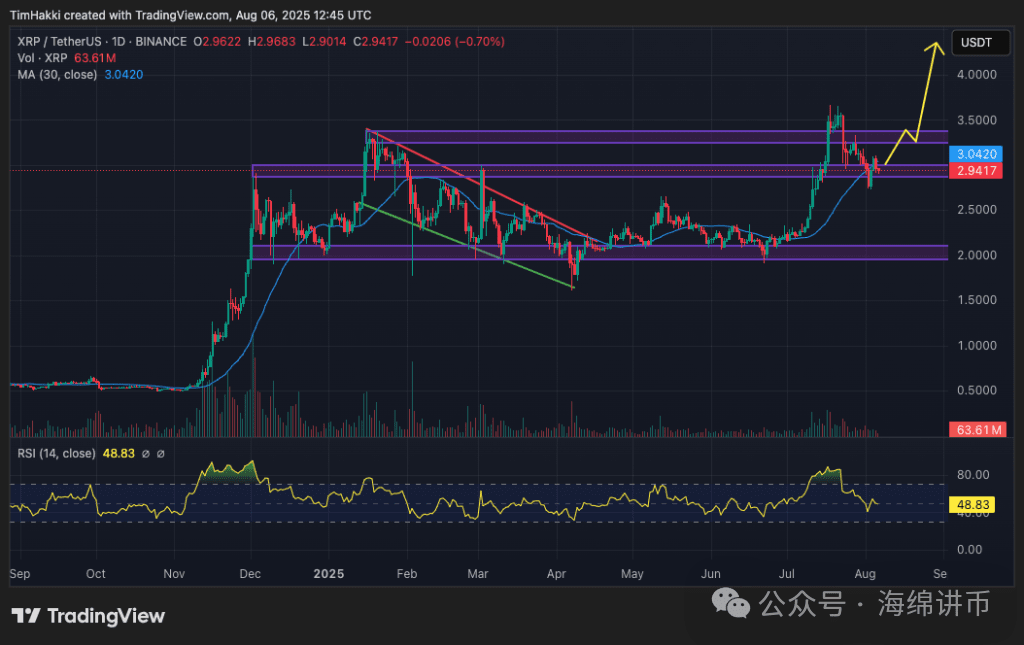Click the Dec time axis label

point(250,574)
